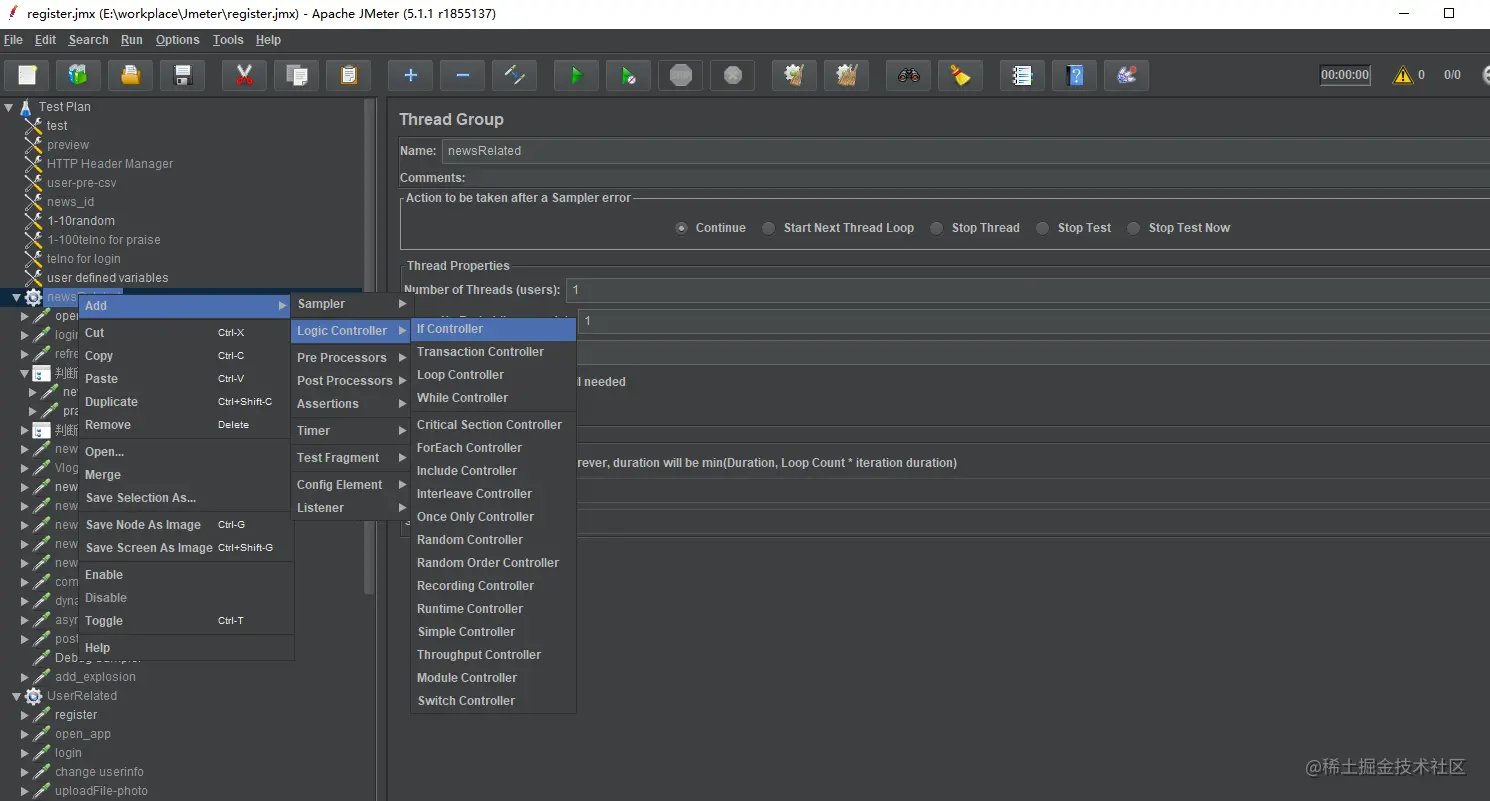Click the tree panel vertical scrollbar
The width and height of the screenshot is (1490, 801).
pyautogui.click(x=370, y=345)
